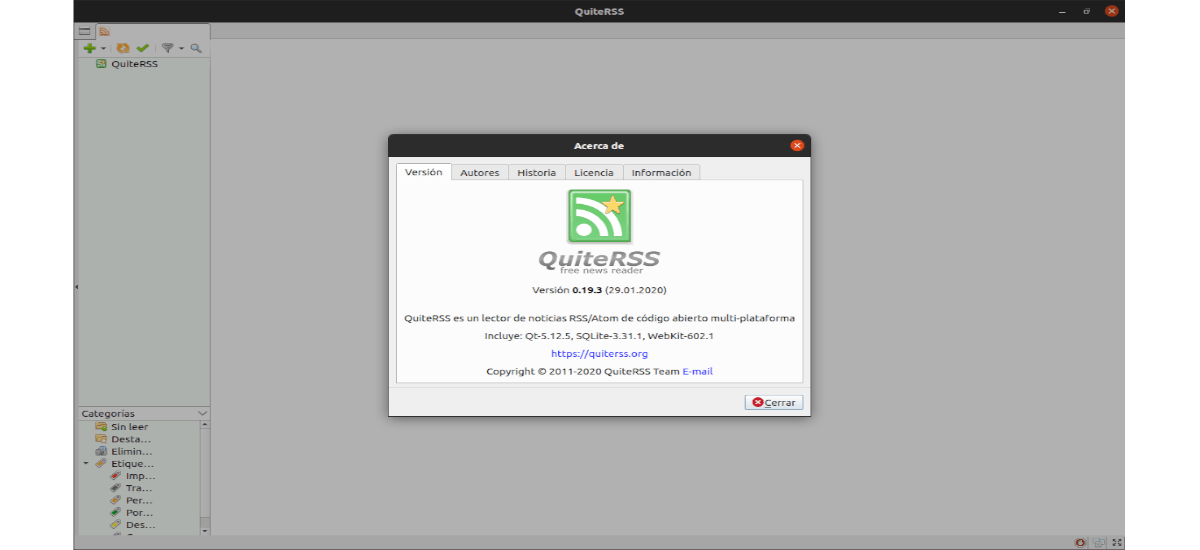Click the E-mail link in copyright line
This screenshot has height=550, width=1200.
click(698, 371)
